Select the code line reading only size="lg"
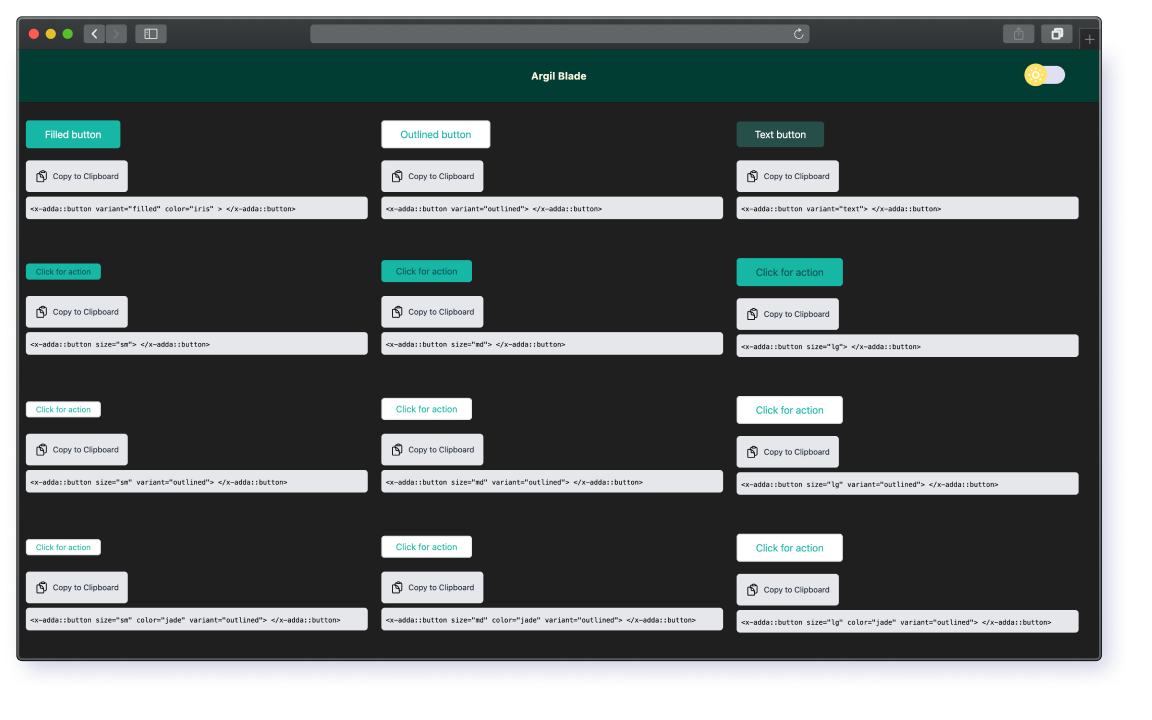 click(907, 346)
